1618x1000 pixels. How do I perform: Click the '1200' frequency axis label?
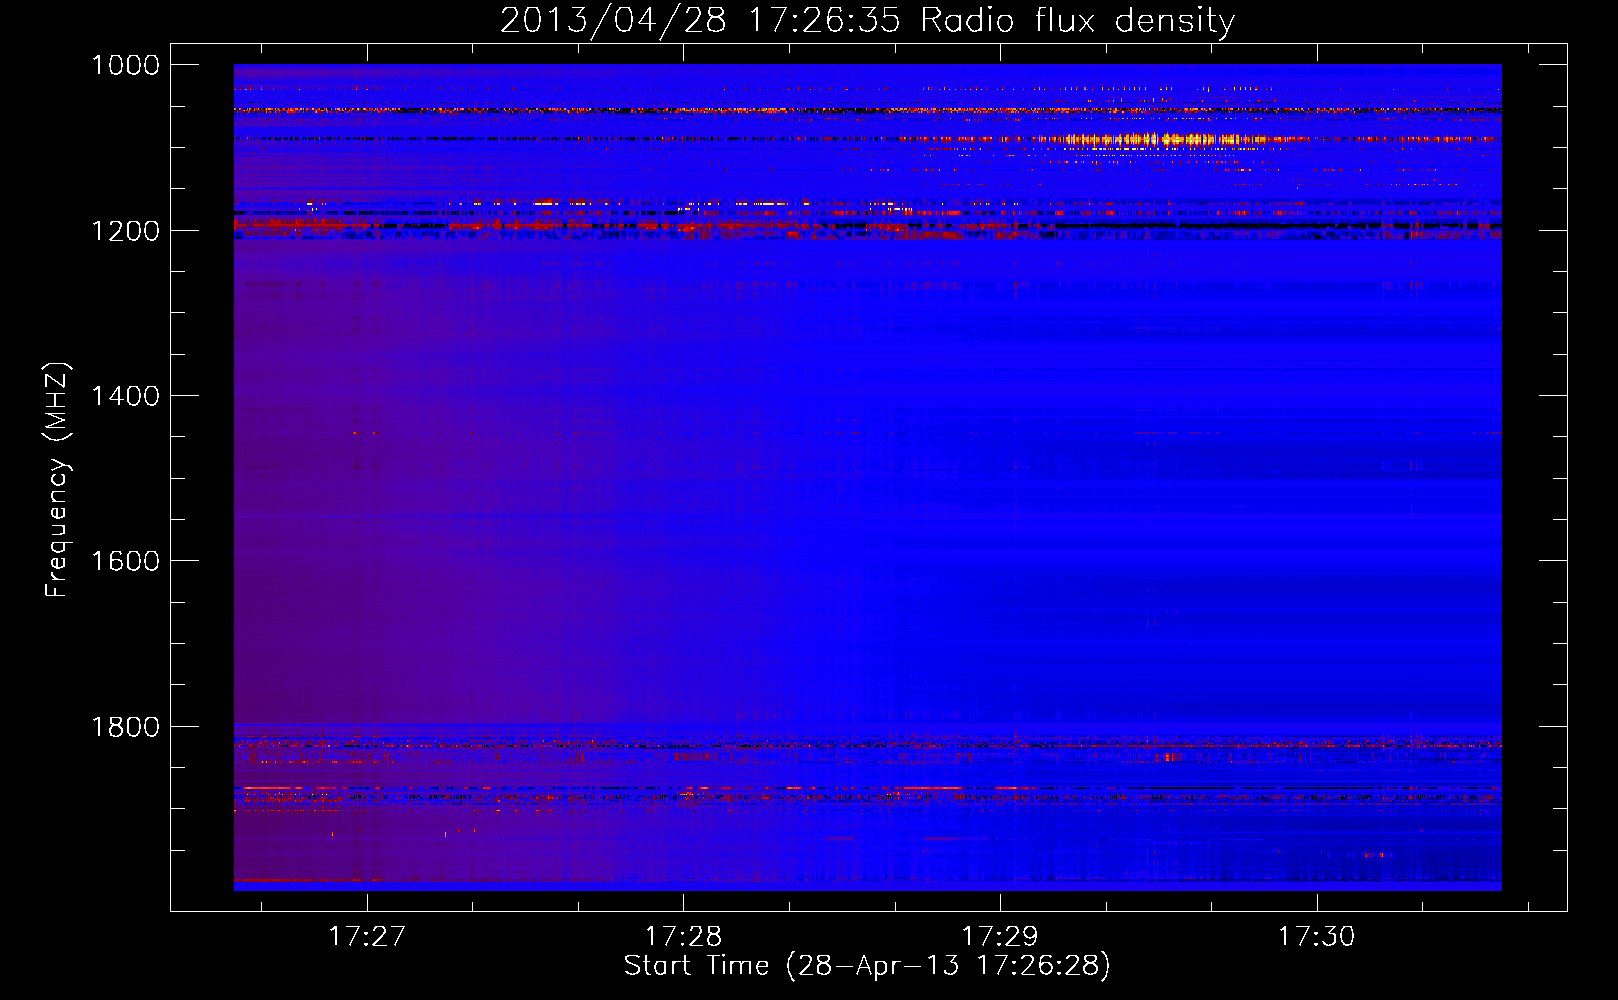[125, 231]
